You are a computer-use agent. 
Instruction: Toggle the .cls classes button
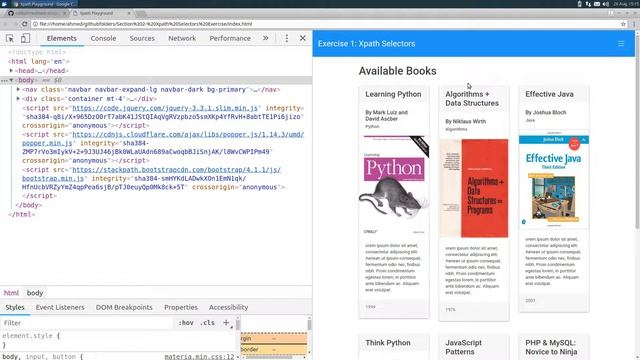tap(207, 323)
